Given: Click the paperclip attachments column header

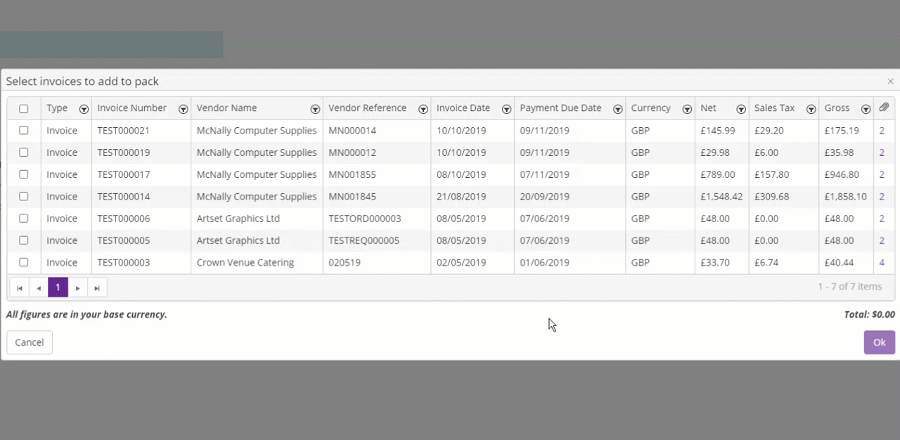Looking at the screenshot, I should [x=884, y=107].
